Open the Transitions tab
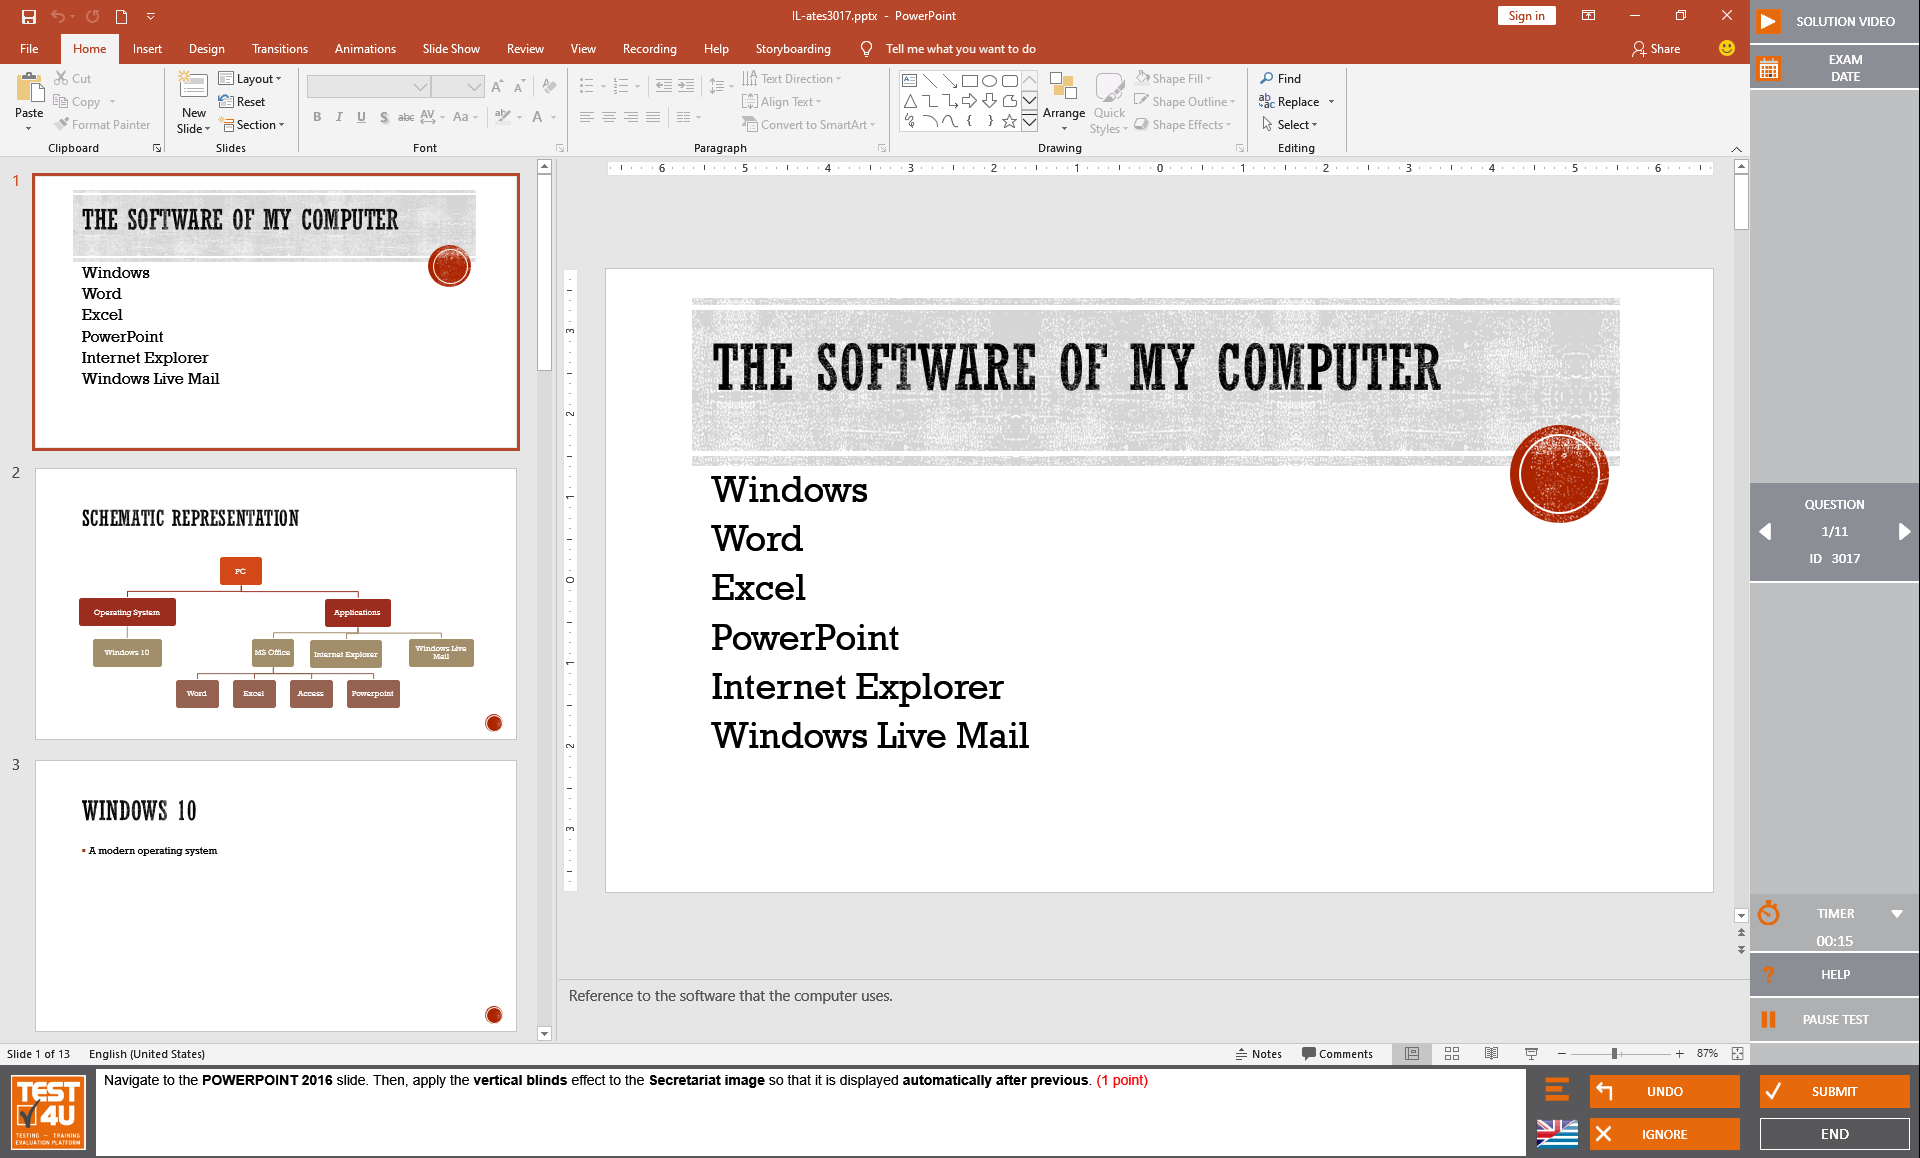Viewport: 1920px width, 1158px height. click(x=280, y=49)
